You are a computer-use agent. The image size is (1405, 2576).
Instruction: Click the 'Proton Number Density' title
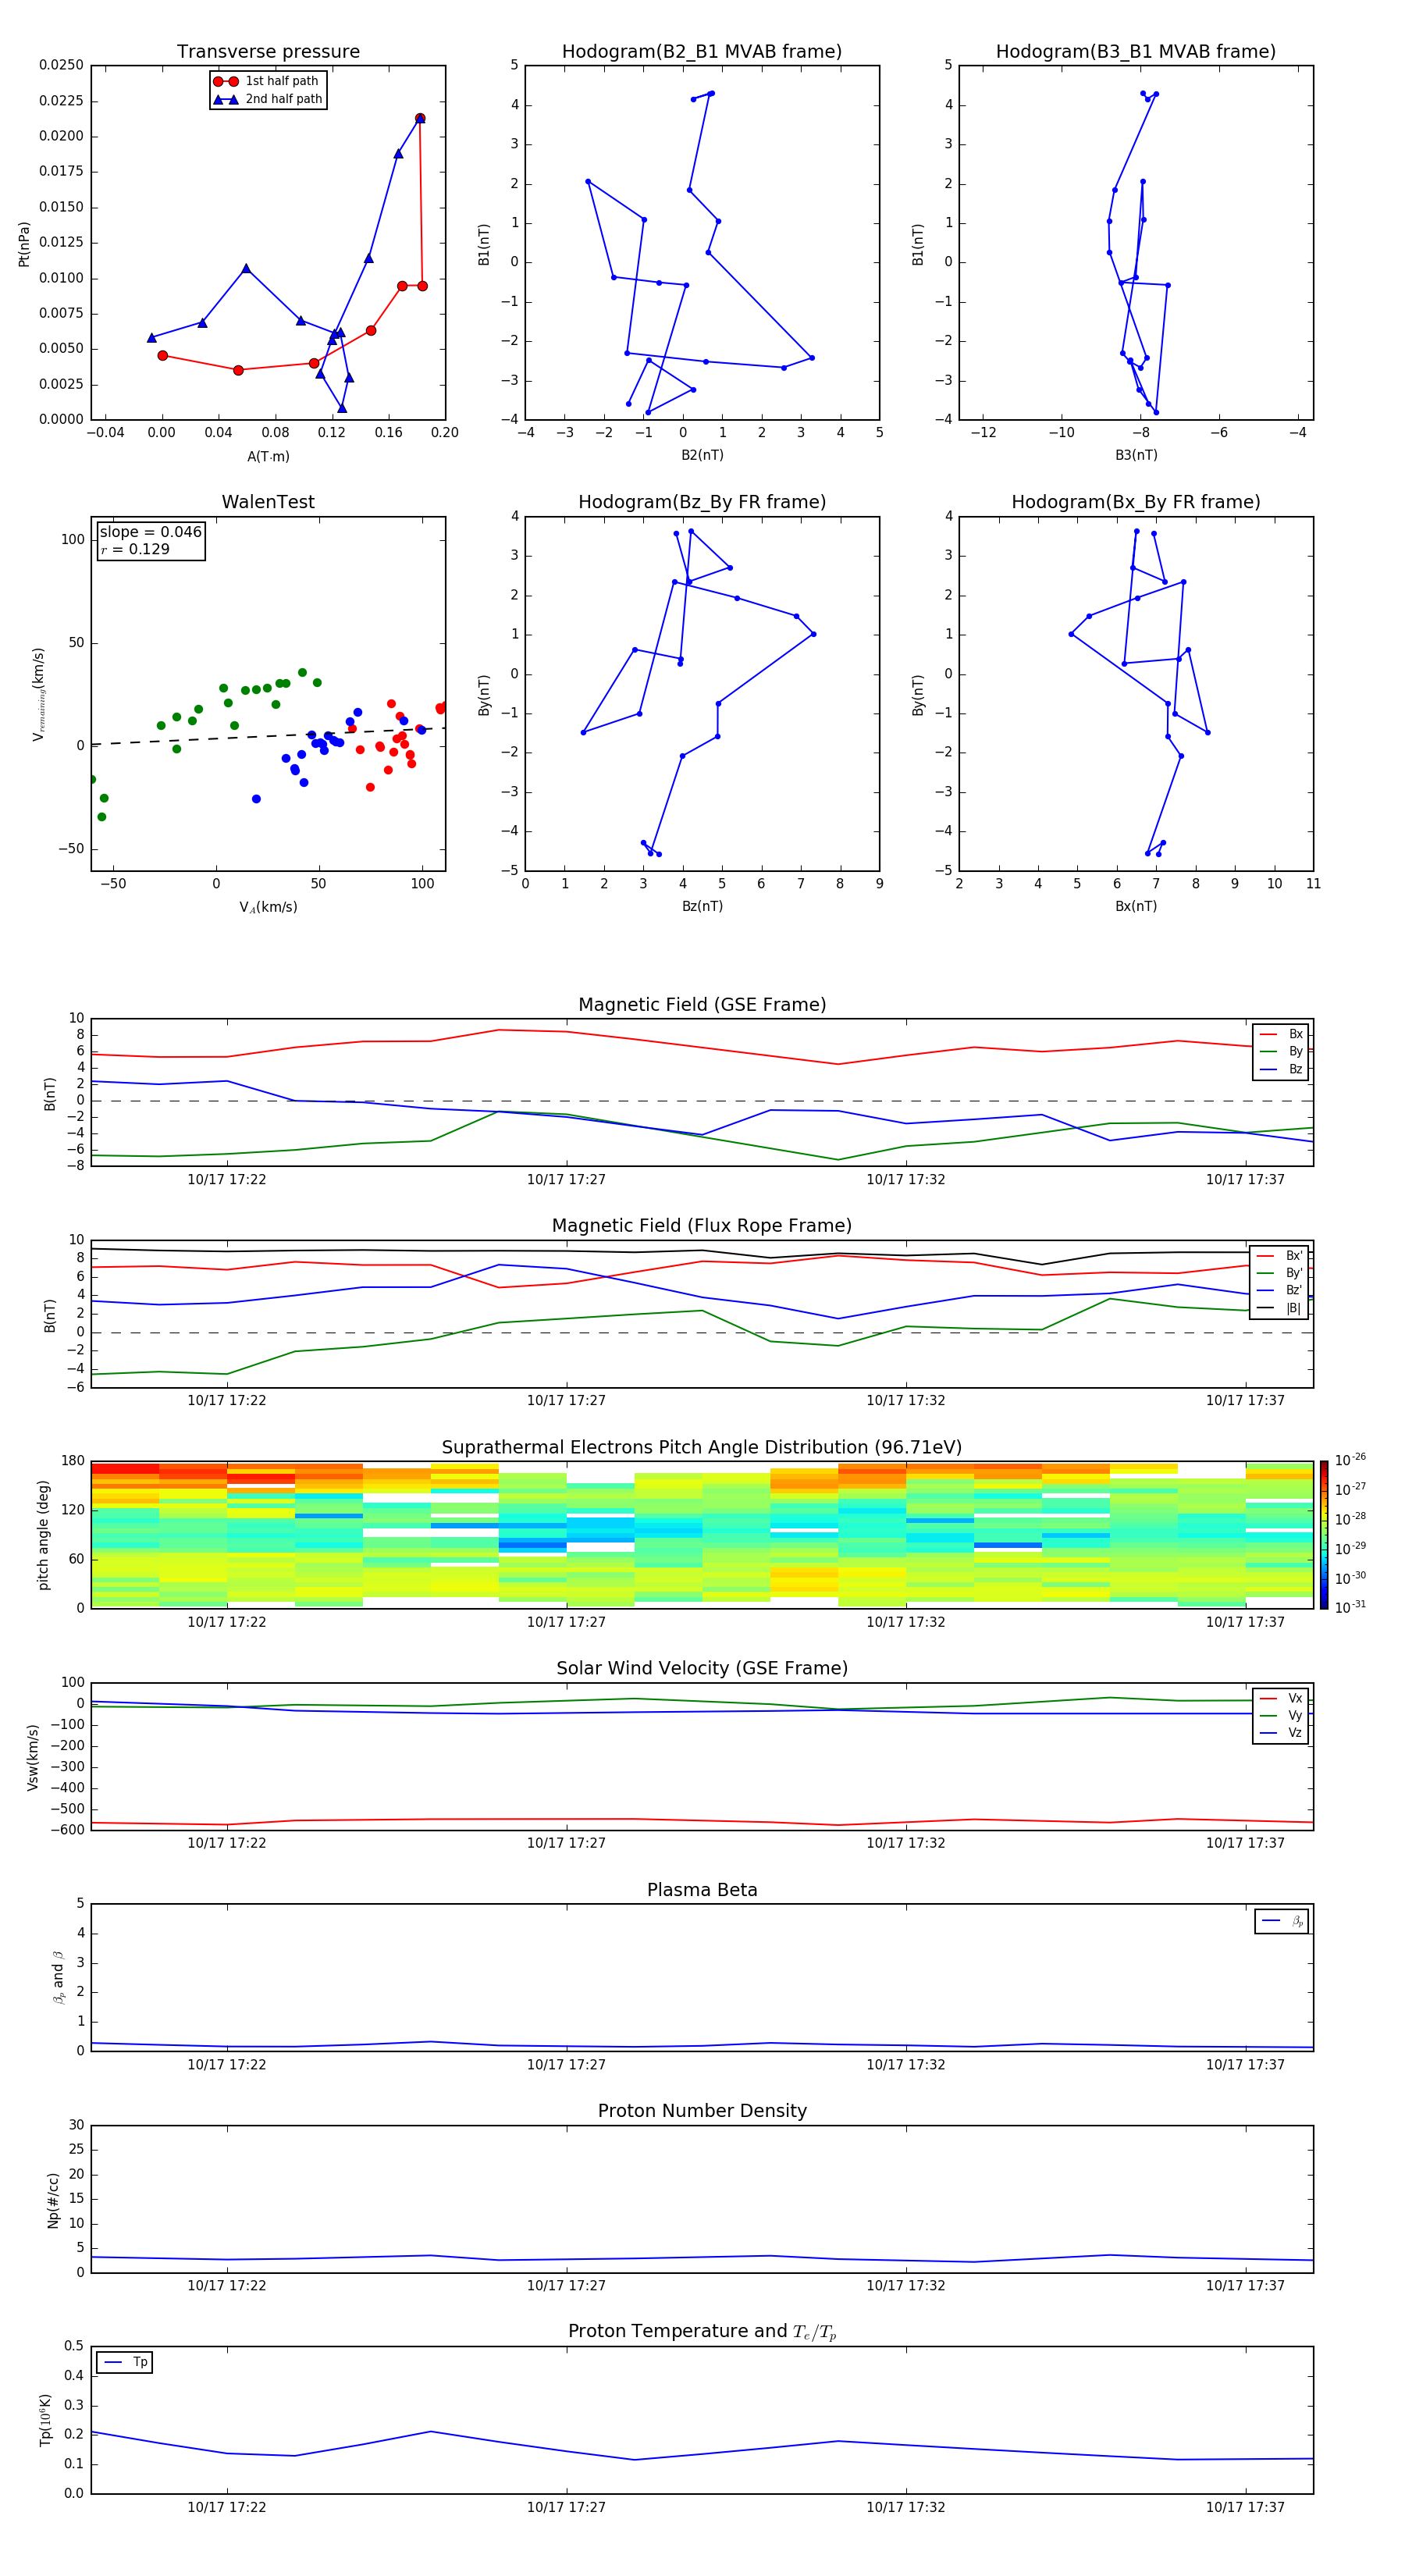pos(702,2110)
